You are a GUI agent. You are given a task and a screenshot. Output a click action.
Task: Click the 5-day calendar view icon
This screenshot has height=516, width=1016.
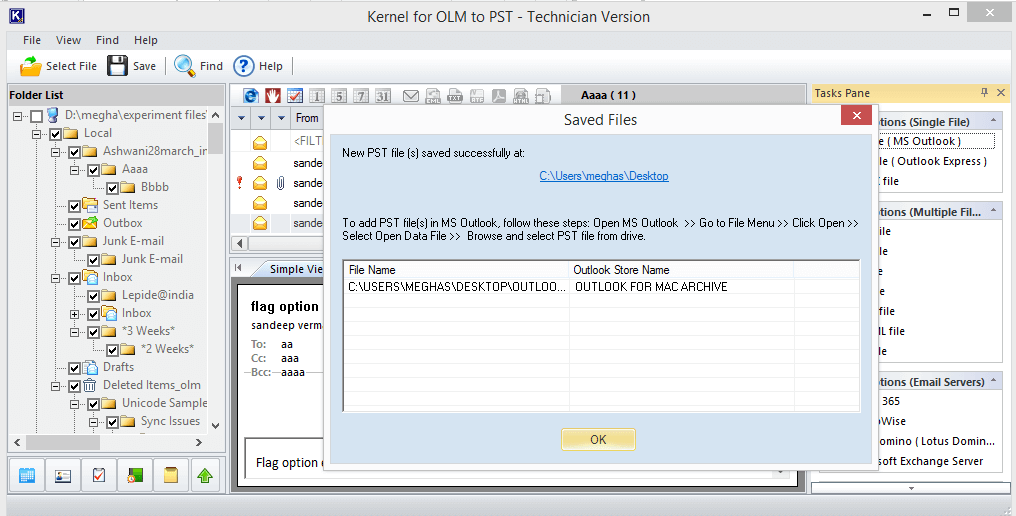coord(339,96)
